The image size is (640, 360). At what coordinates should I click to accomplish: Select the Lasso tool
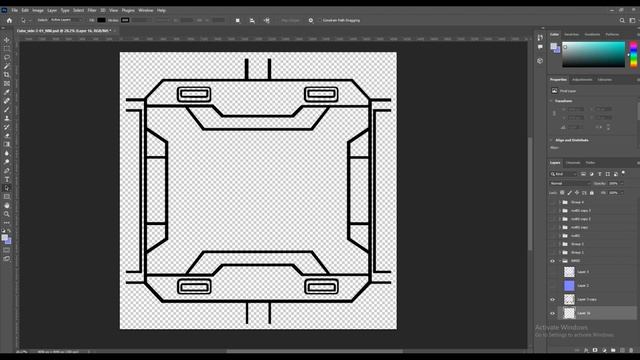coord(7,57)
